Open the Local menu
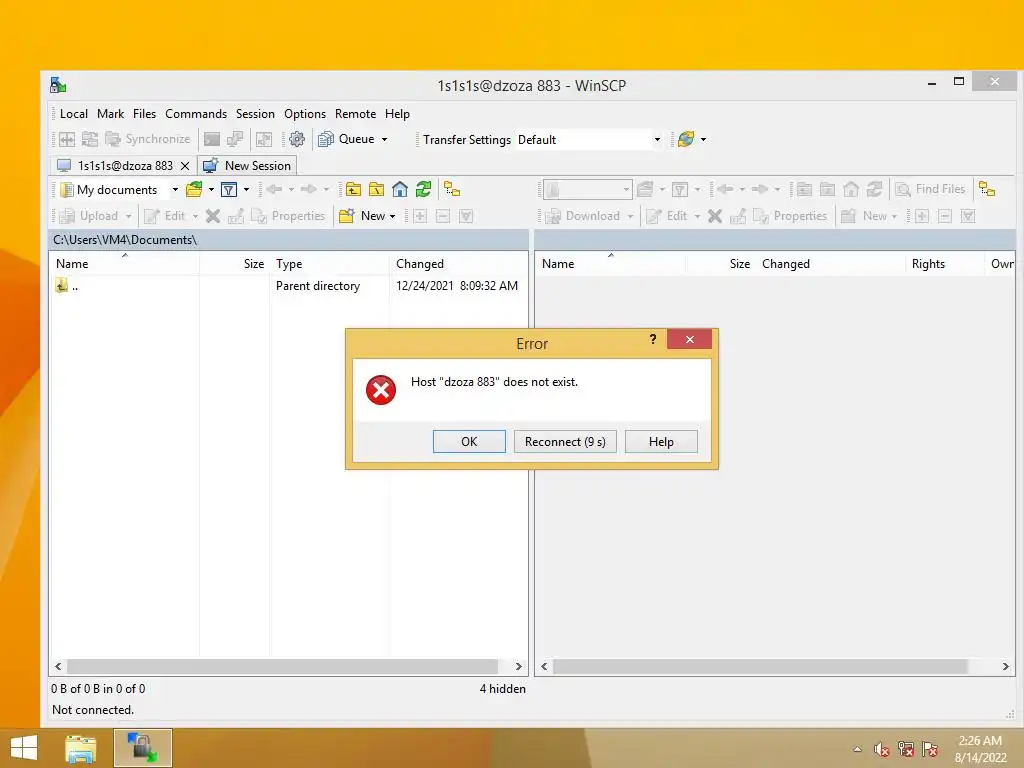Viewport: 1024px width, 768px height. [x=74, y=114]
